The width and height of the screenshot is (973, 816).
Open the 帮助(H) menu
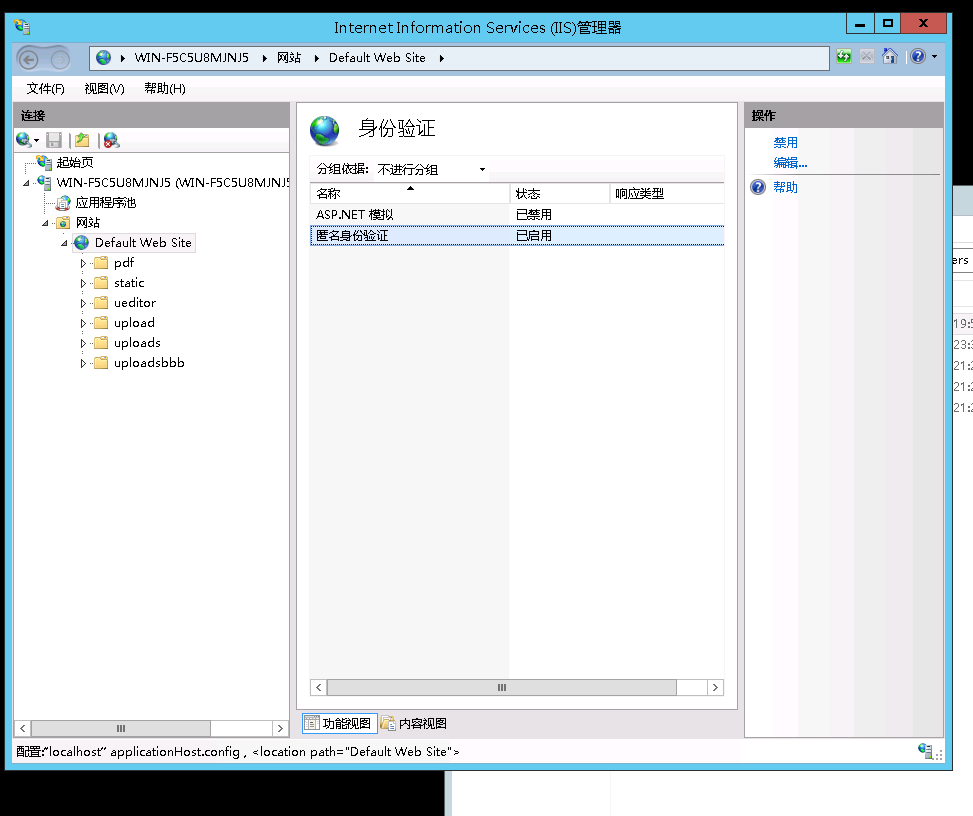coord(164,89)
